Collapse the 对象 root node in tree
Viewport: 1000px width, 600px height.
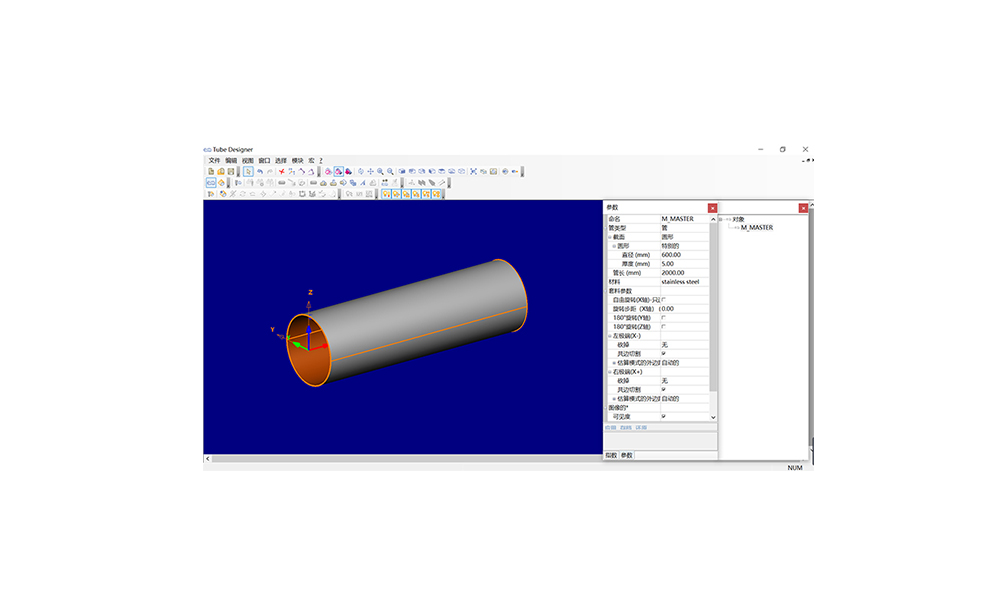coord(721,219)
